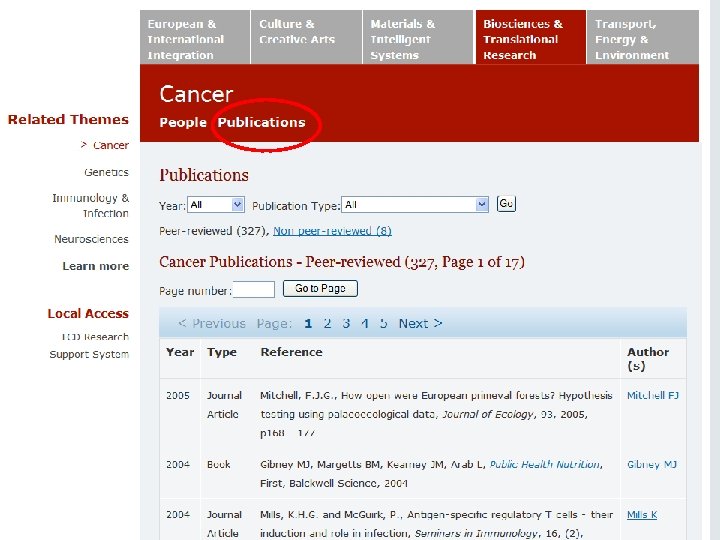The width and height of the screenshot is (720, 540).
Task: Jump to page 2 of results
Action: pos(327,324)
